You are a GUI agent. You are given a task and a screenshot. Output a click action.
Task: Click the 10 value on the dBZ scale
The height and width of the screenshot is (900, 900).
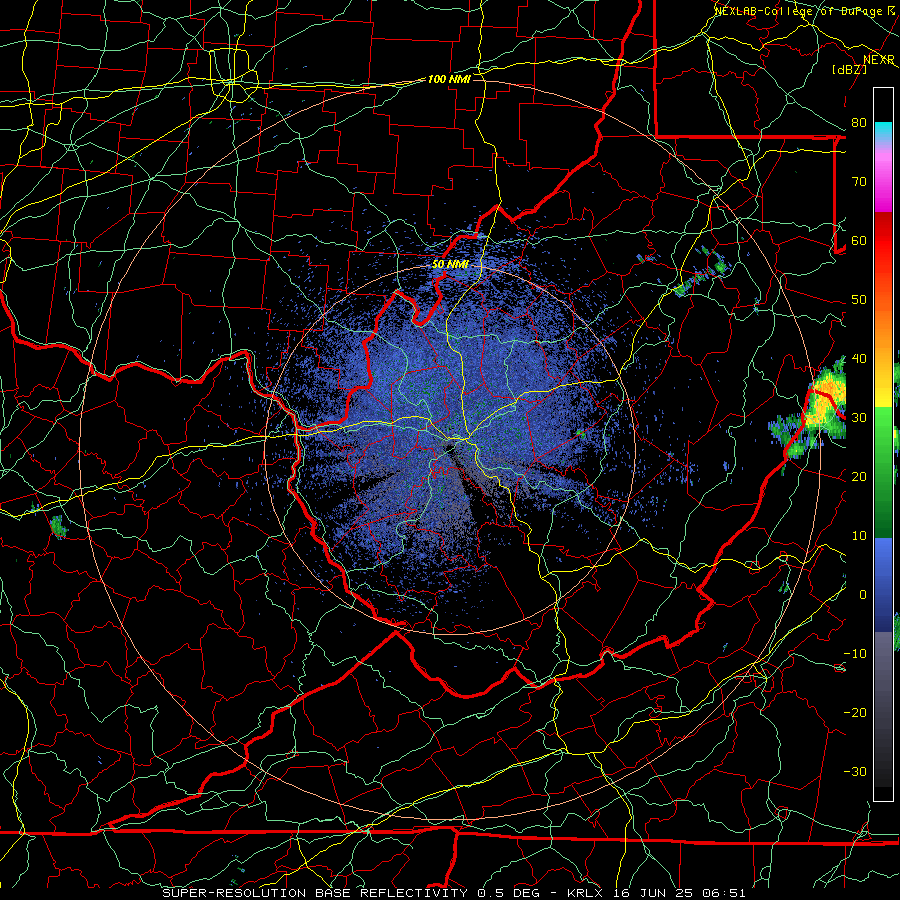[859, 536]
